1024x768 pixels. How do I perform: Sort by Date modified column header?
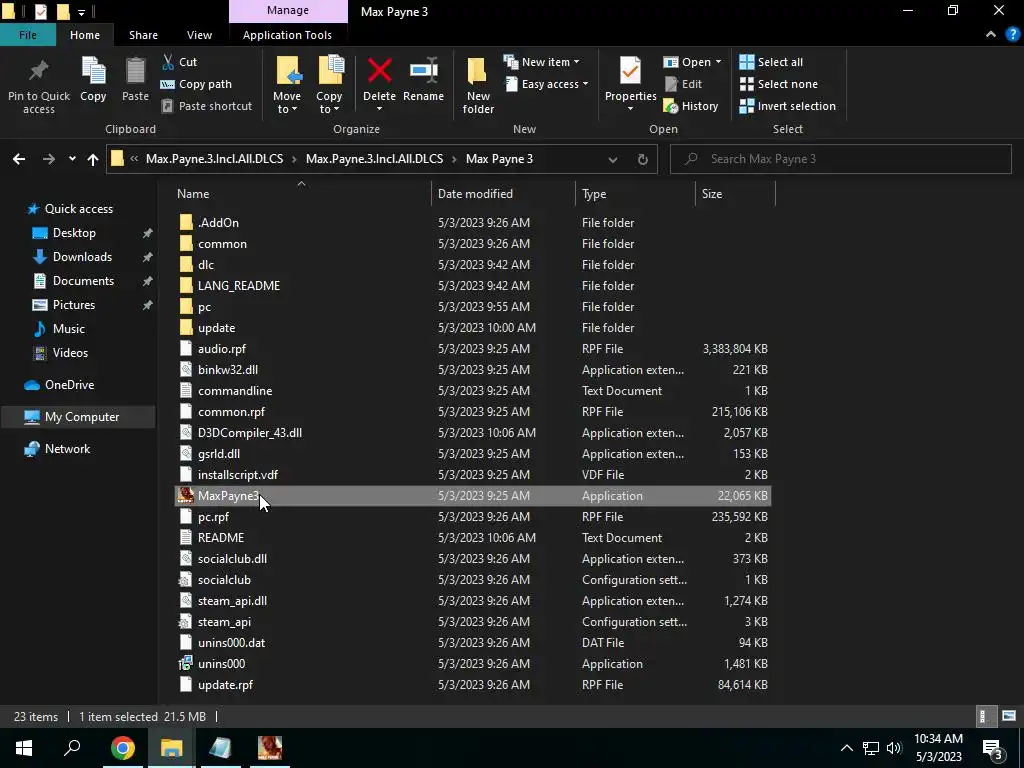tap(475, 194)
